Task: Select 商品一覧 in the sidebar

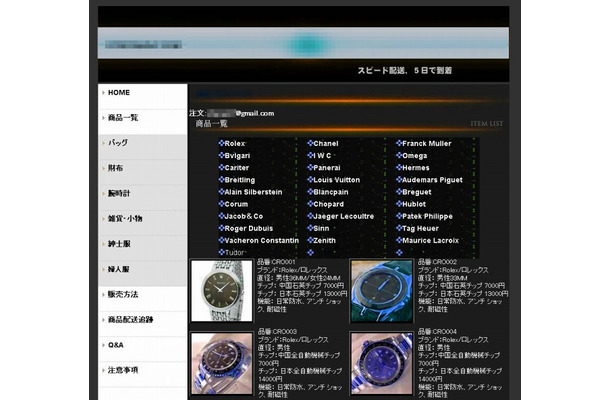Action: point(125,117)
